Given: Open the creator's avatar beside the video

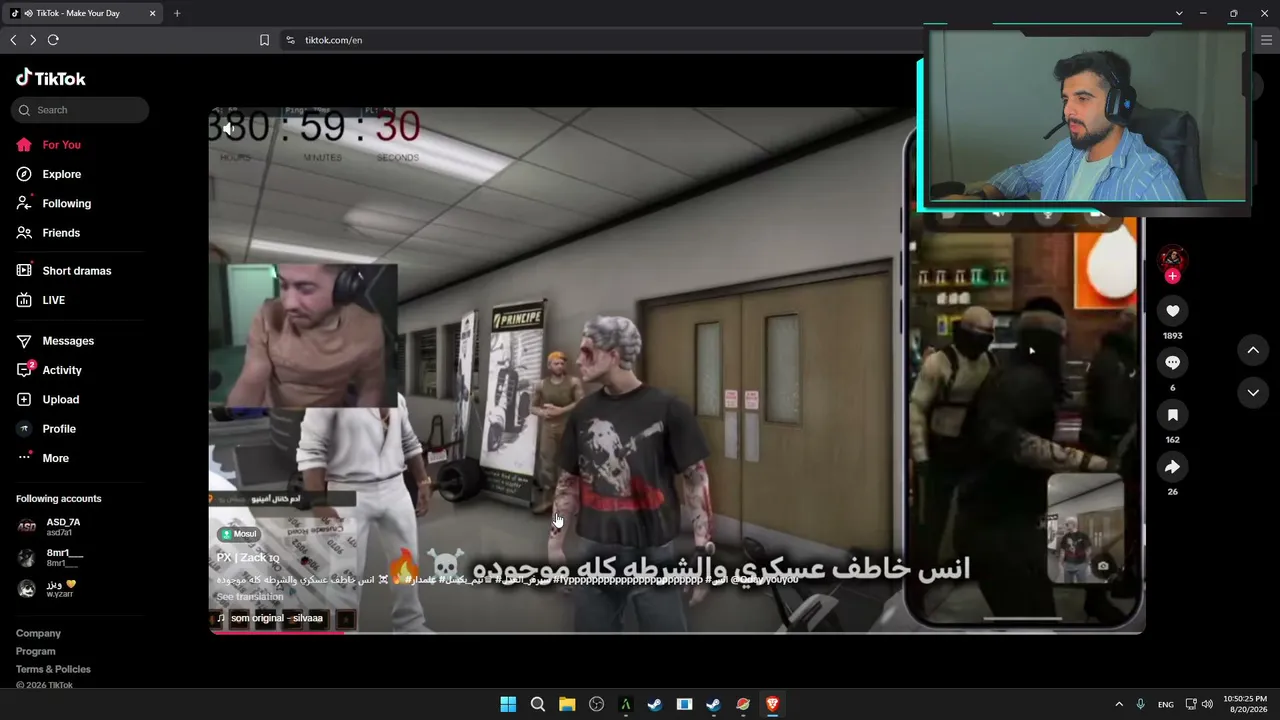Looking at the screenshot, I should 1173,259.
